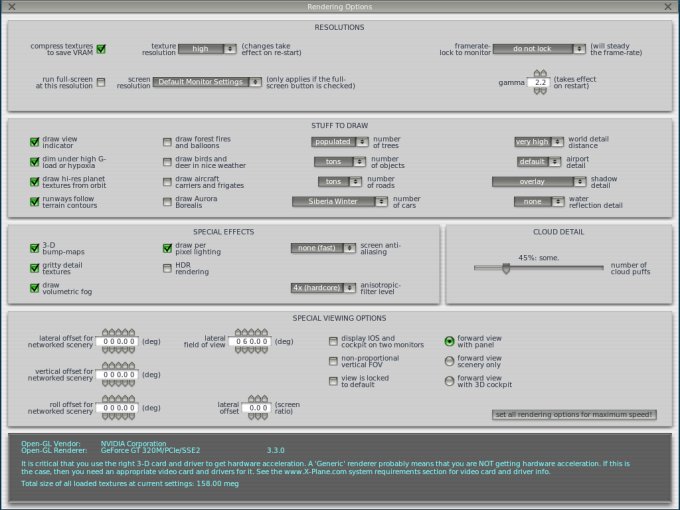Increase lateral offset screen ratio with up arrows
This screenshot has width=680, height=510.
[258, 399]
